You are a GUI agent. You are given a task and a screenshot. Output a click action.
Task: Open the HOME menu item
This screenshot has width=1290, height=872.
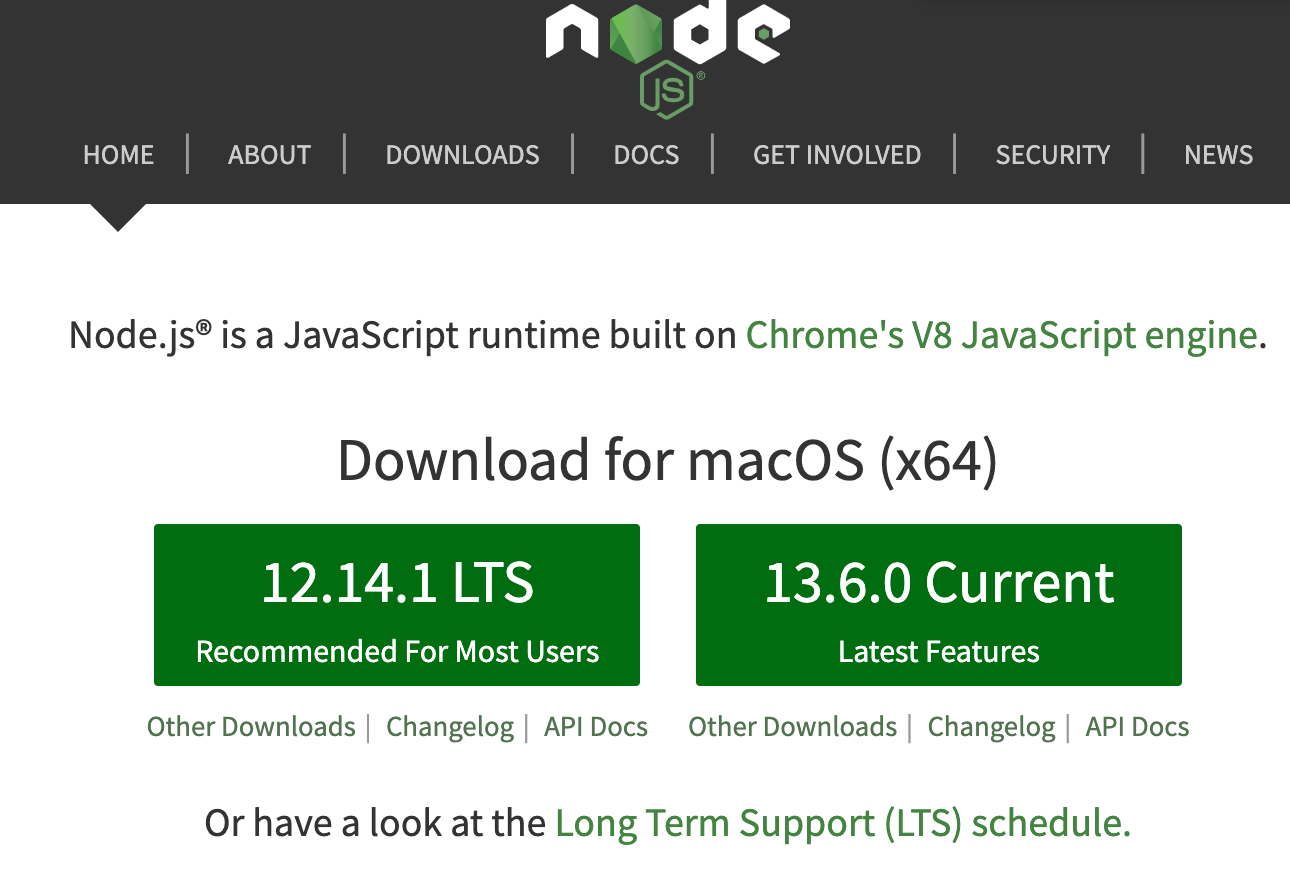[x=118, y=155]
